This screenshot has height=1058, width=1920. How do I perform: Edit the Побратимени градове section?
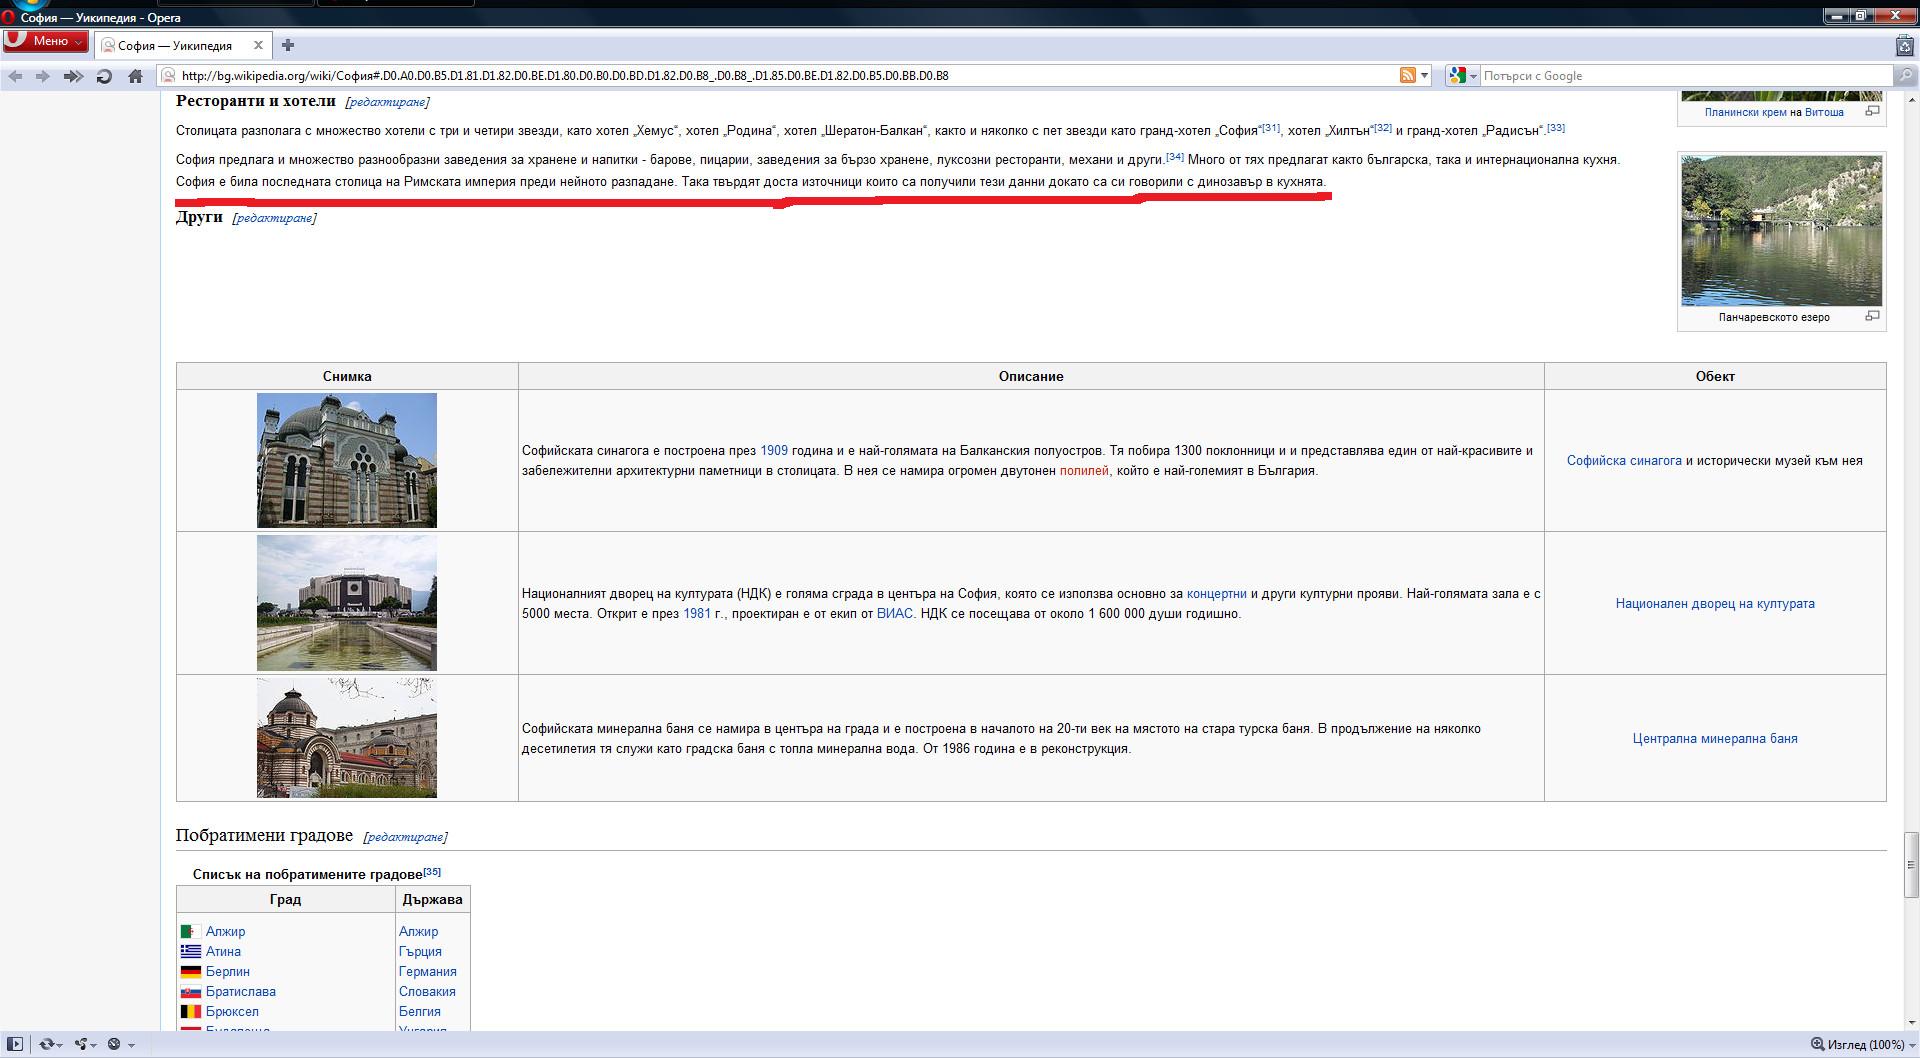(x=405, y=837)
